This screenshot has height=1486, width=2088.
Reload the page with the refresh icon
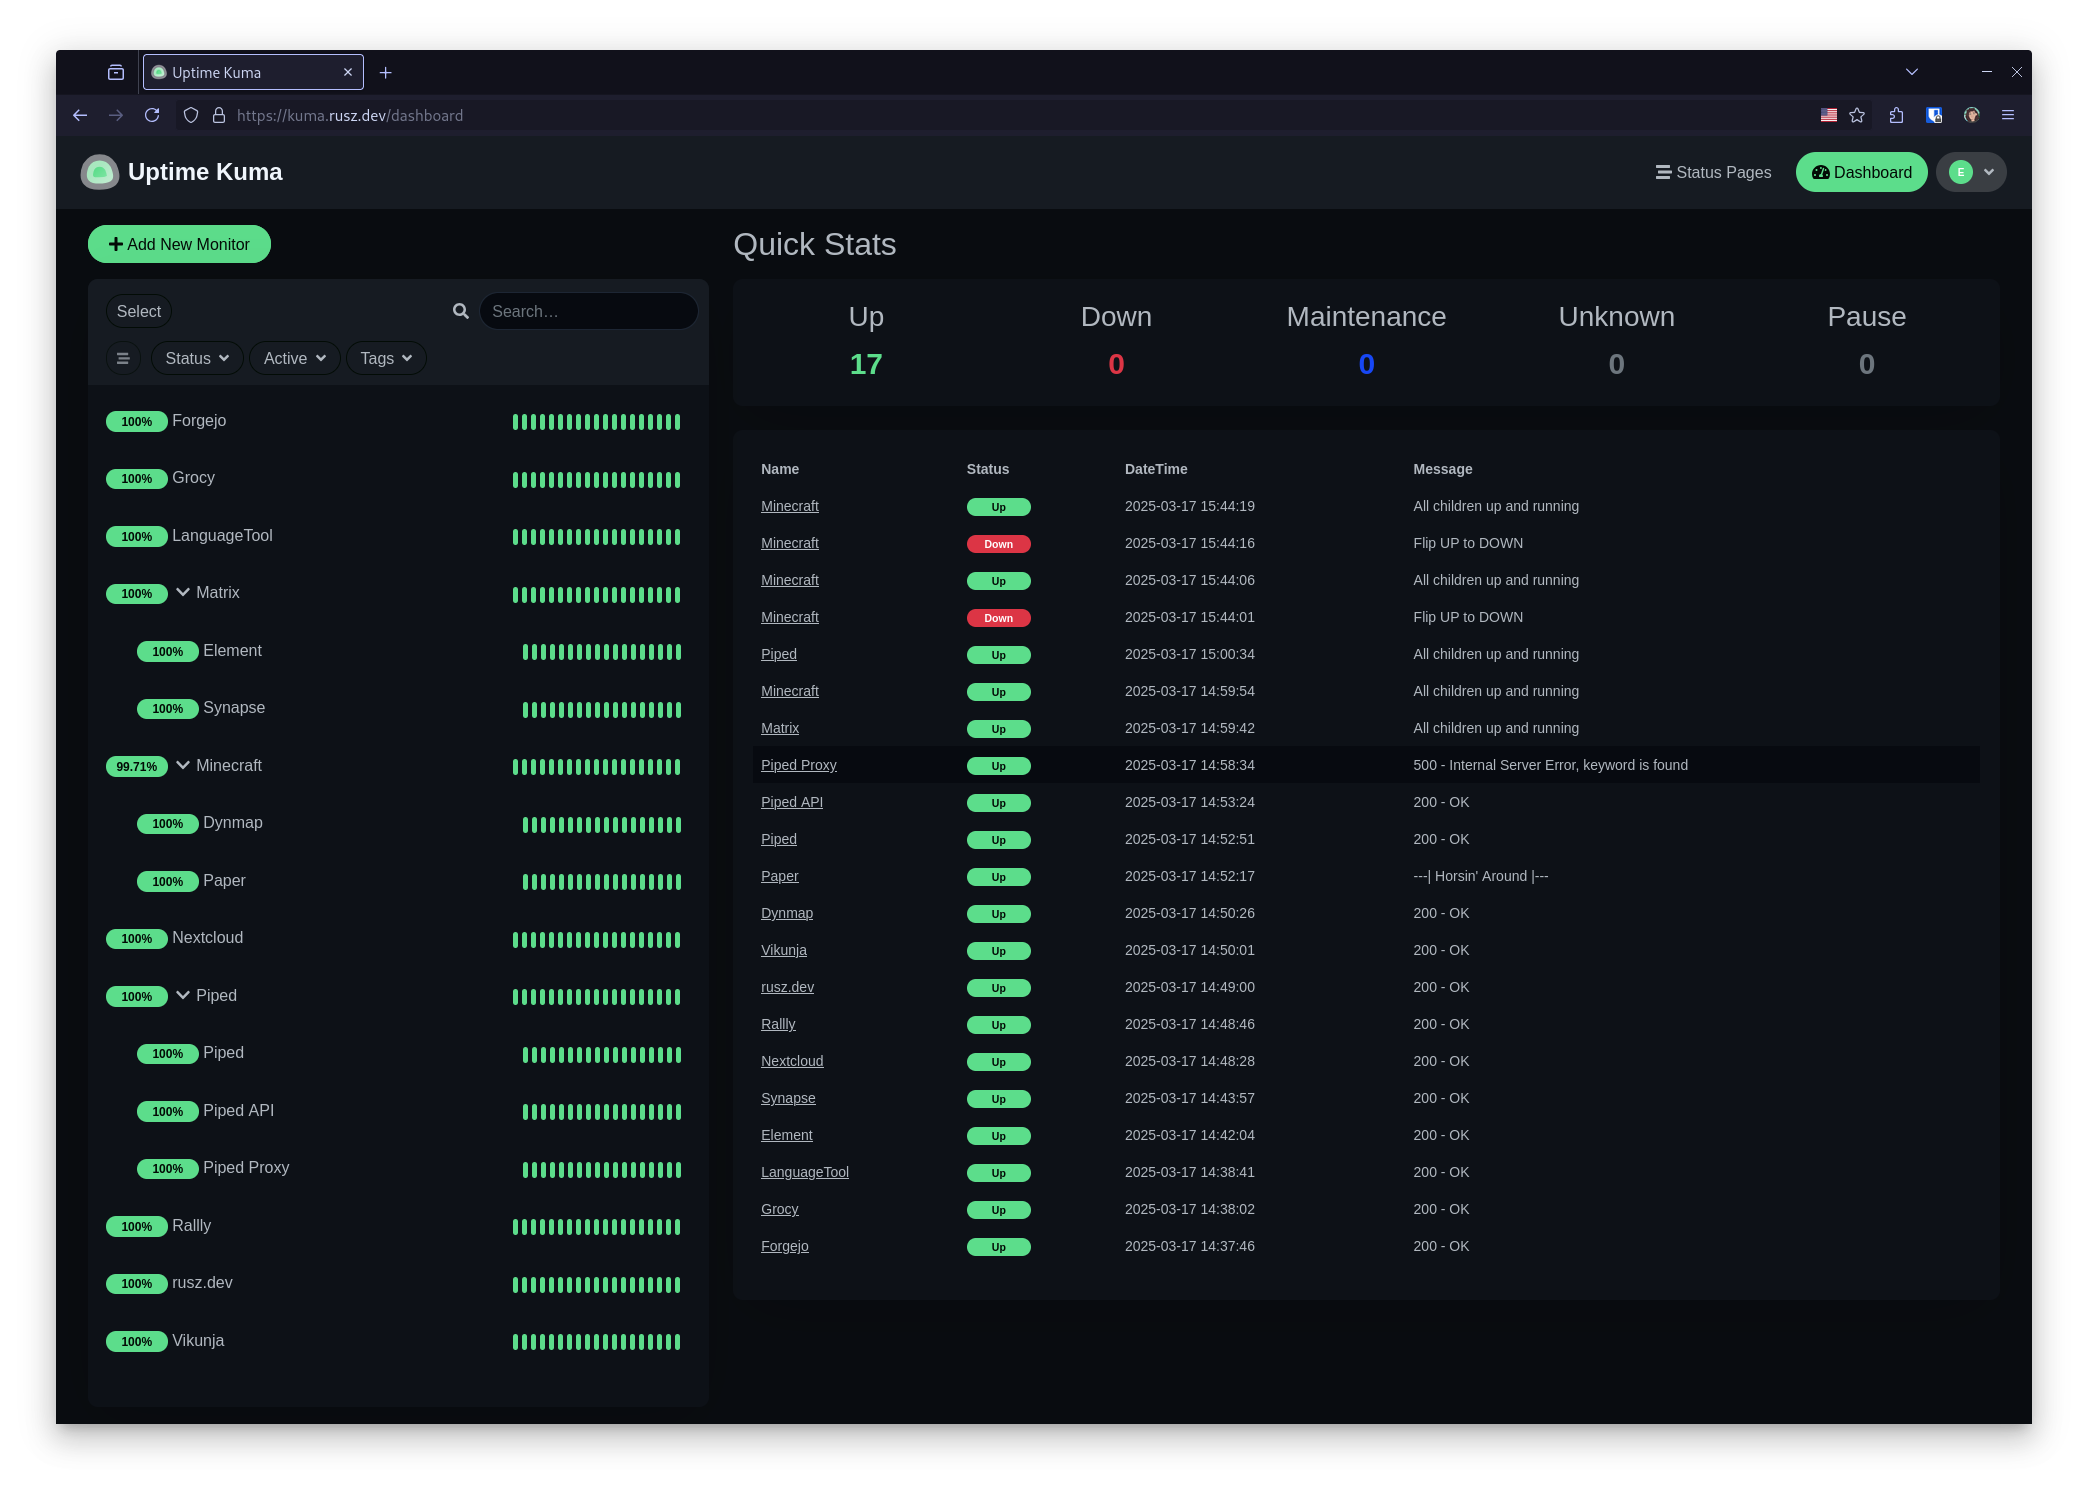click(x=152, y=115)
